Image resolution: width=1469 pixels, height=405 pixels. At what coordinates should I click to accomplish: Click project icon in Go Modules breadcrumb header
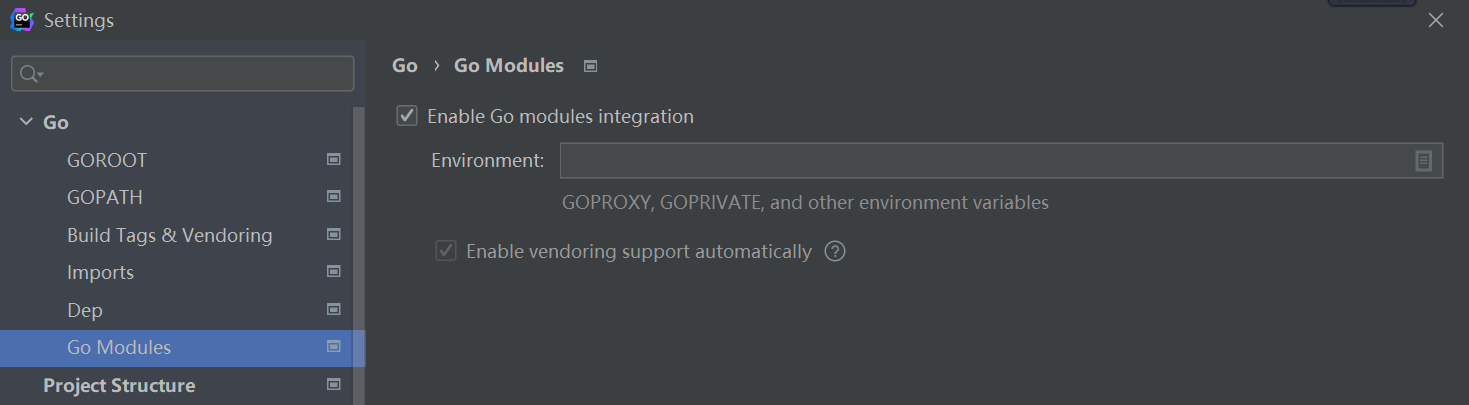tap(590, 66)
